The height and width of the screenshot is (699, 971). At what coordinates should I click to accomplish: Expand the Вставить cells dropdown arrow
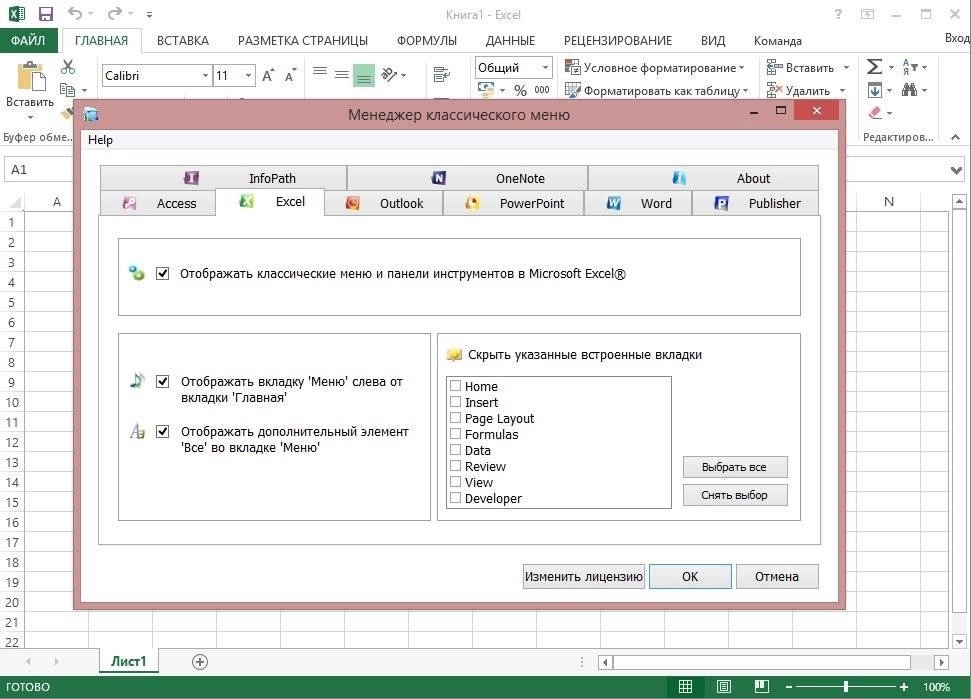(846, 67)
